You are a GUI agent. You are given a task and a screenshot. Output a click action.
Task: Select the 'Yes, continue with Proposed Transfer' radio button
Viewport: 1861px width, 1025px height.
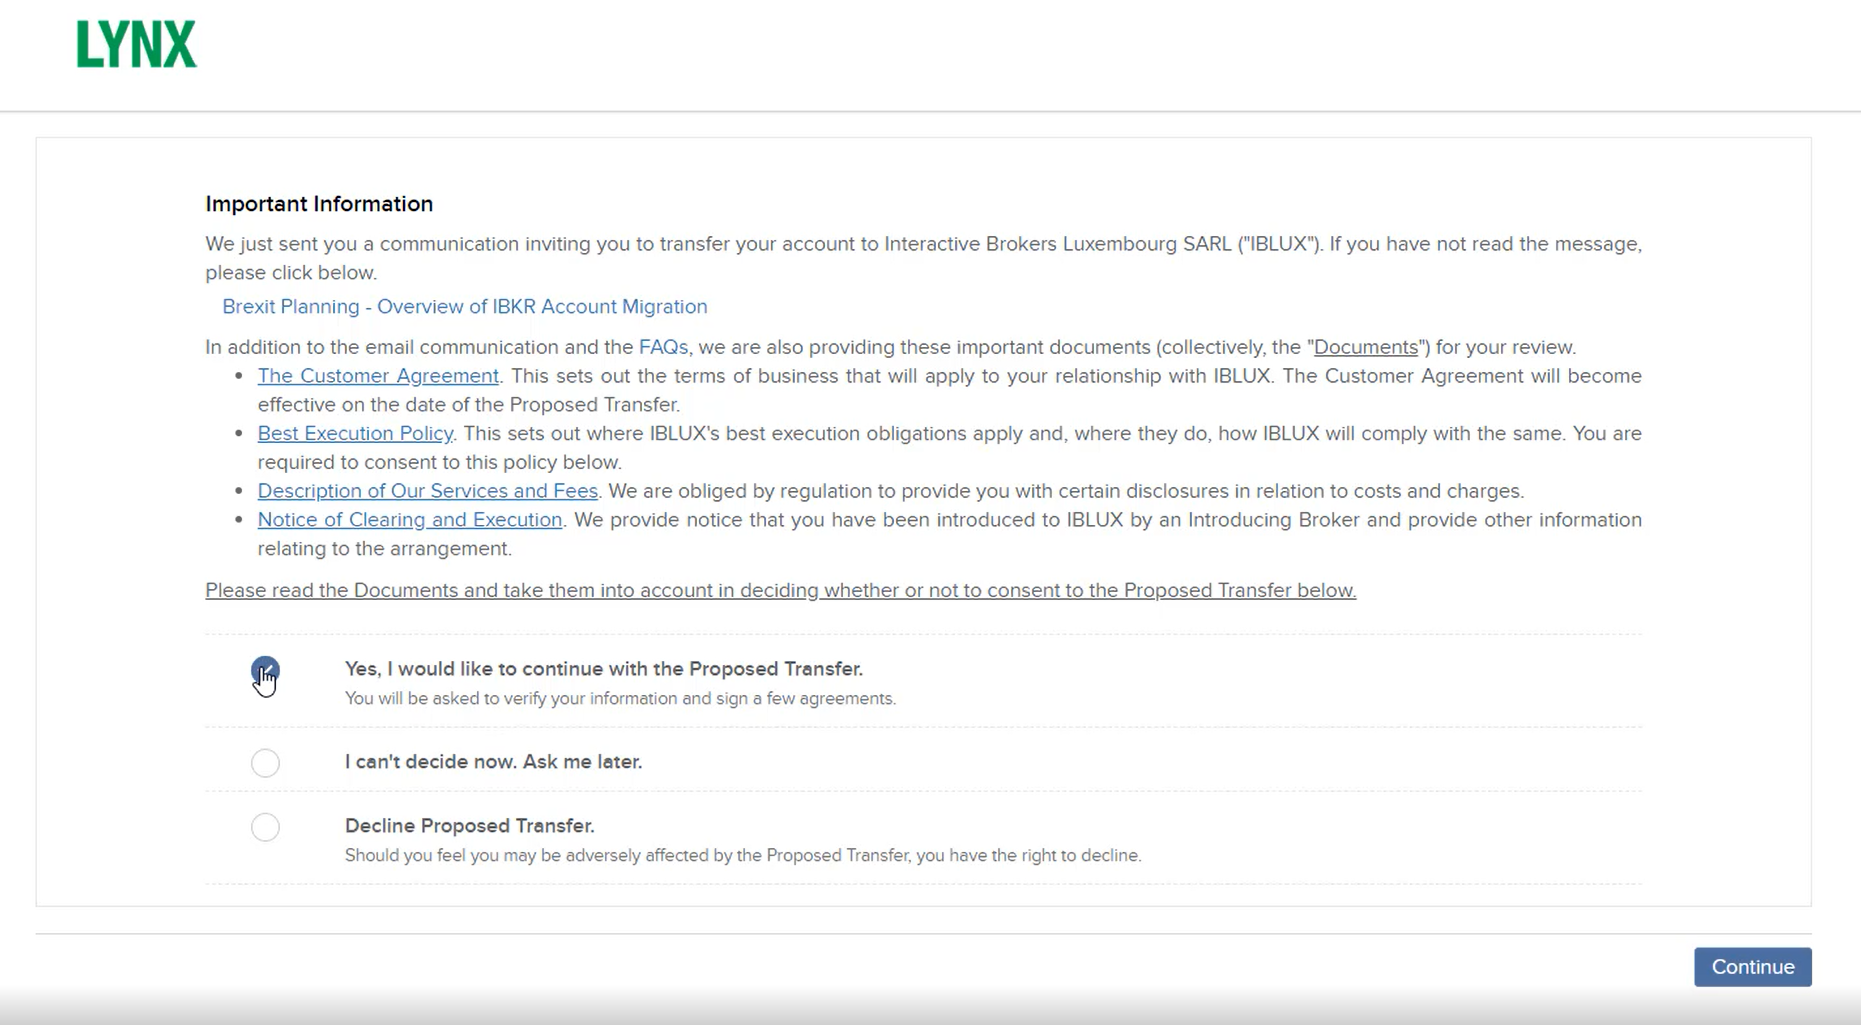(x=265, y=670)
